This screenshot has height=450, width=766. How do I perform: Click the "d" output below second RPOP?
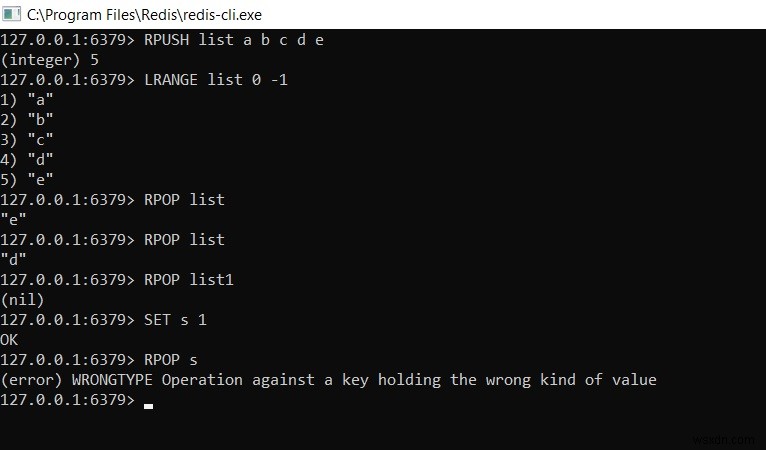pos(13,259)
